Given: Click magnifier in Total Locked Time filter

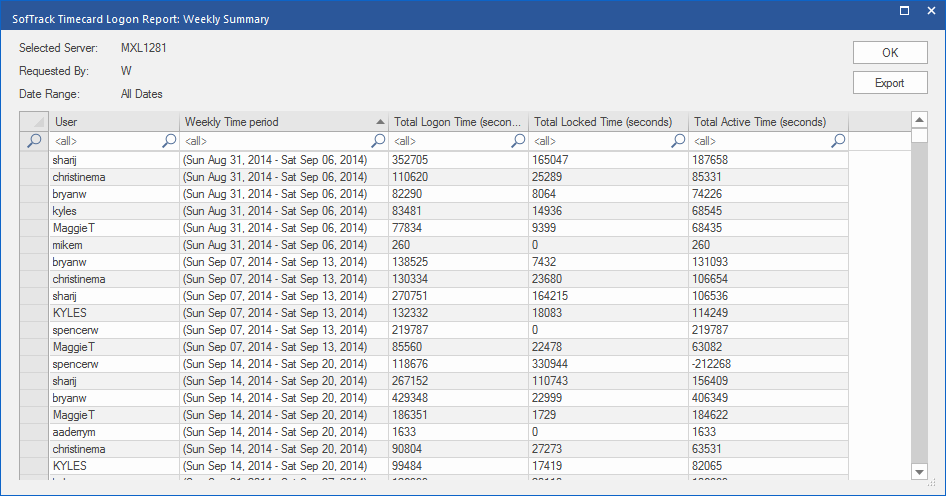Looking at the screenshot, I should [x=678, y=141].
